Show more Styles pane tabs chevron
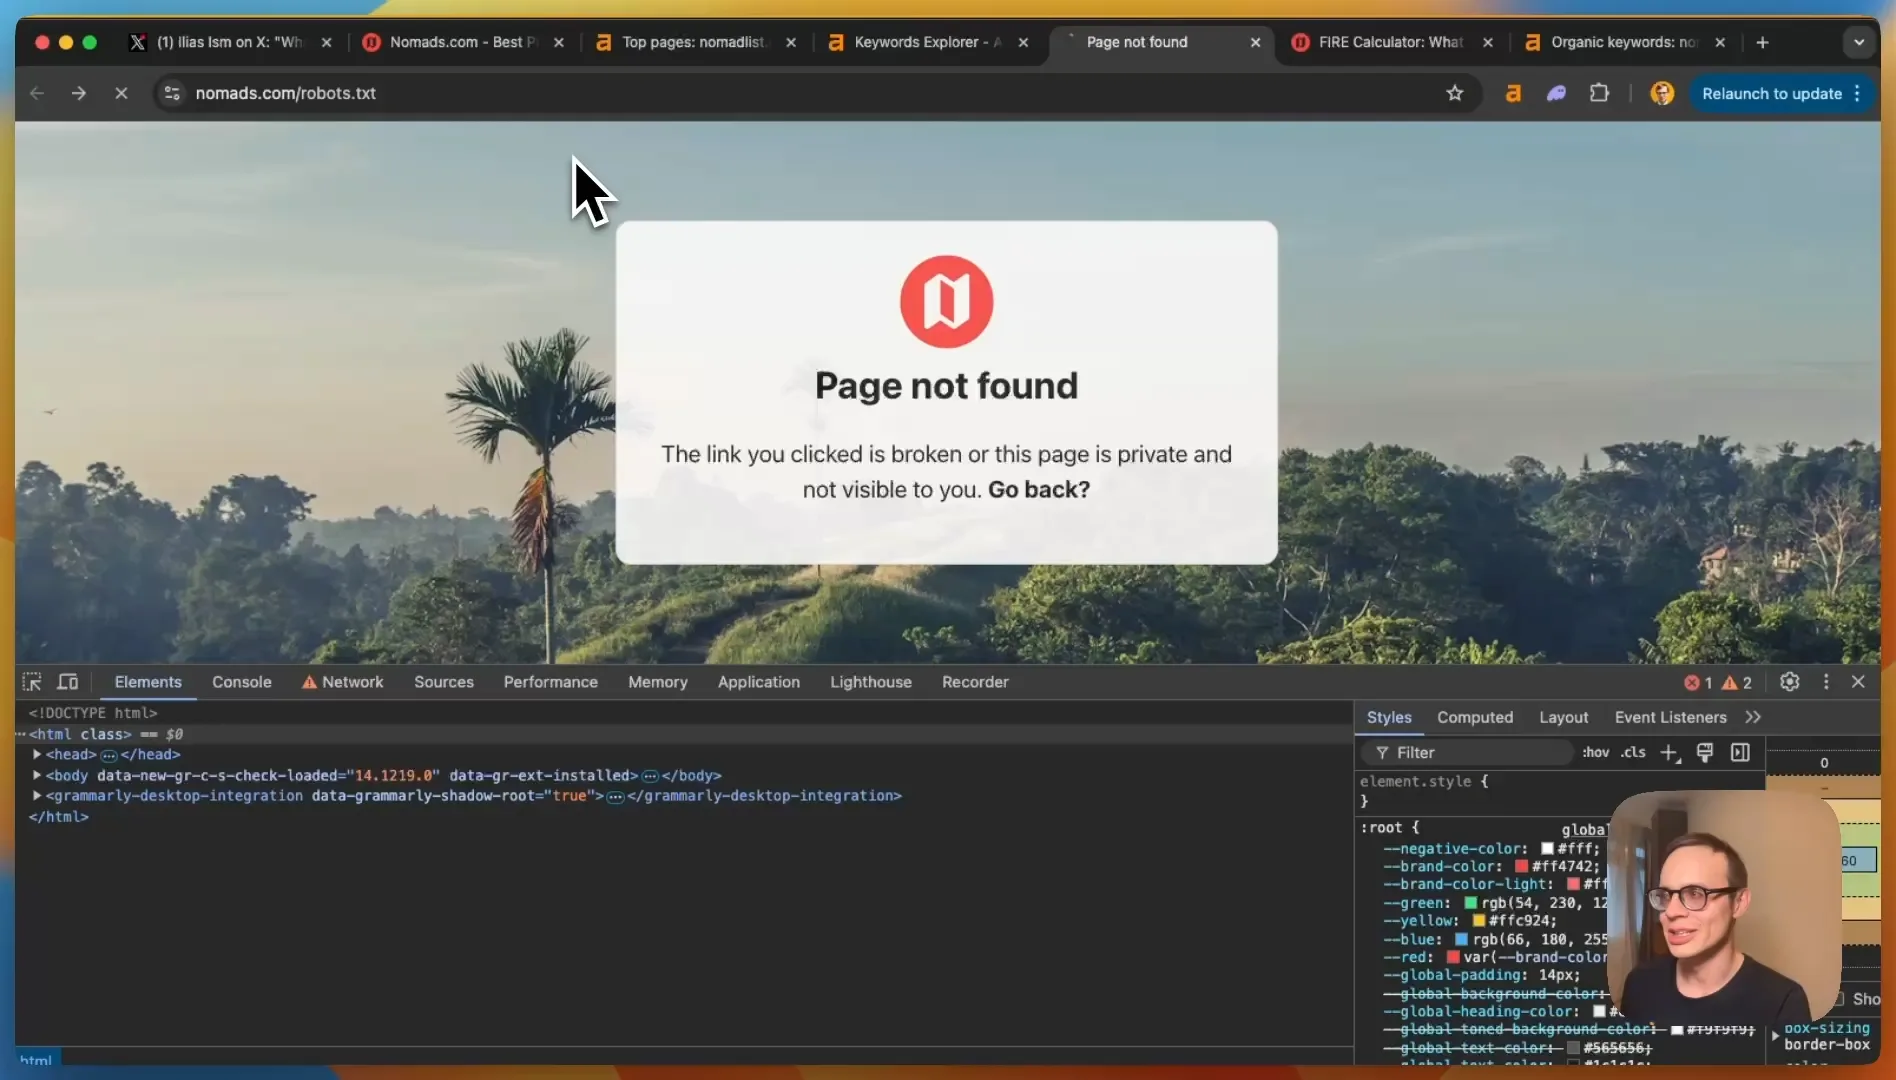The height and width of the screenshot is (1080, 1896). (1753, 717)
